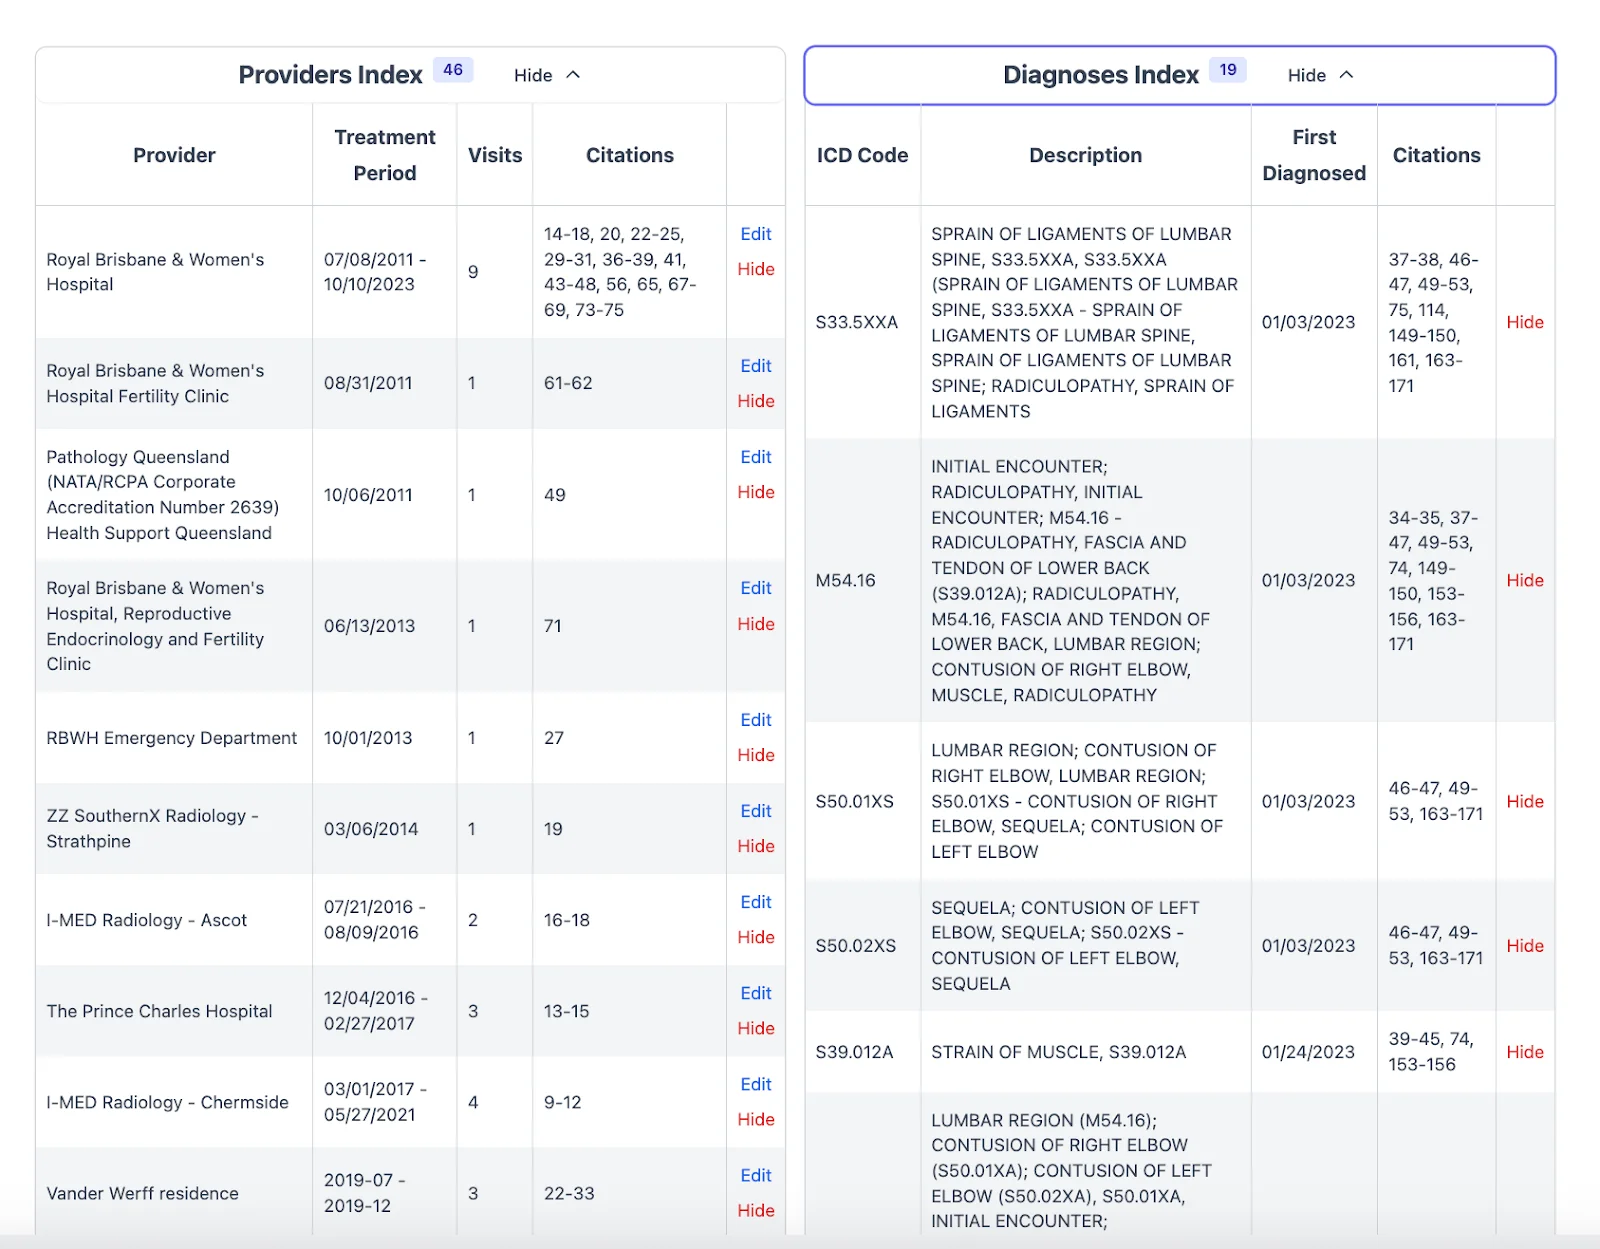Edit ZZ SouthernX Radiology - Strathpine entry
Viewport: 1600px width, 1249px height.
[x=755, y=811]
